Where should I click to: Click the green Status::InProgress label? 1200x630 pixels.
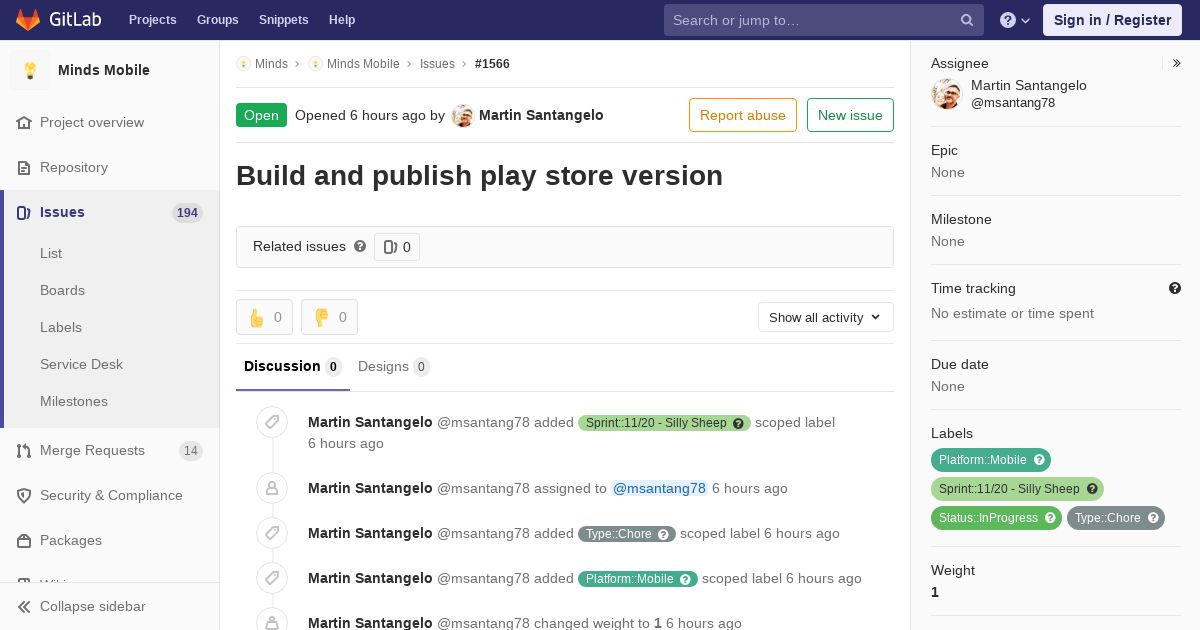pos(996,518)
